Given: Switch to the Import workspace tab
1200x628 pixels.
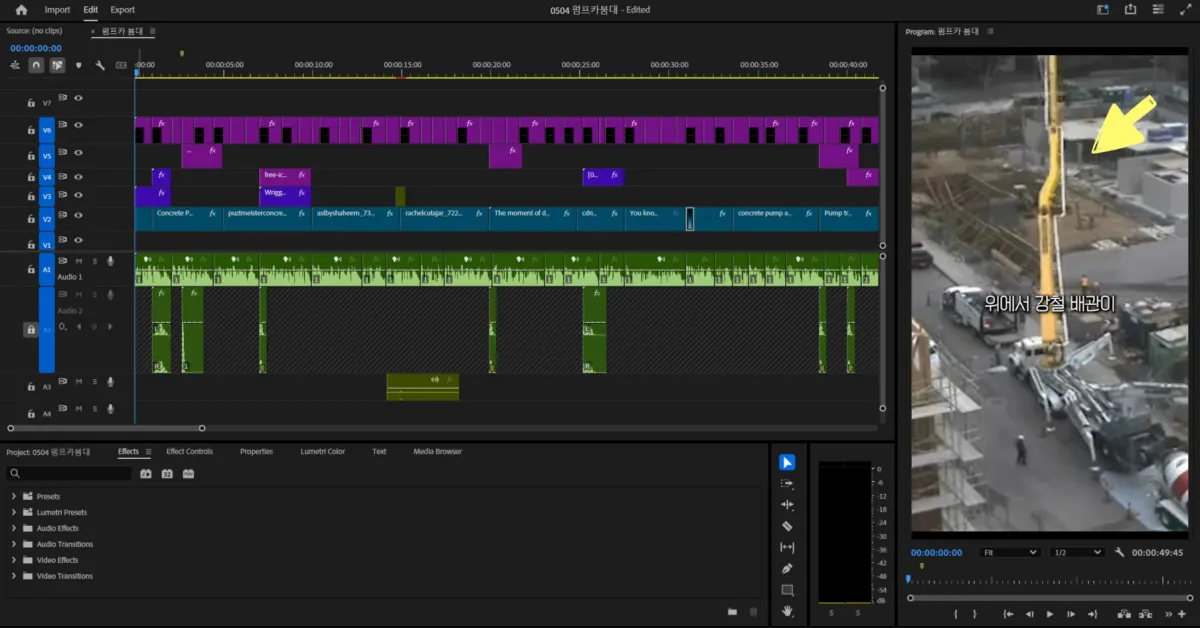Looking at the screenshot, I should pos(58,10).
